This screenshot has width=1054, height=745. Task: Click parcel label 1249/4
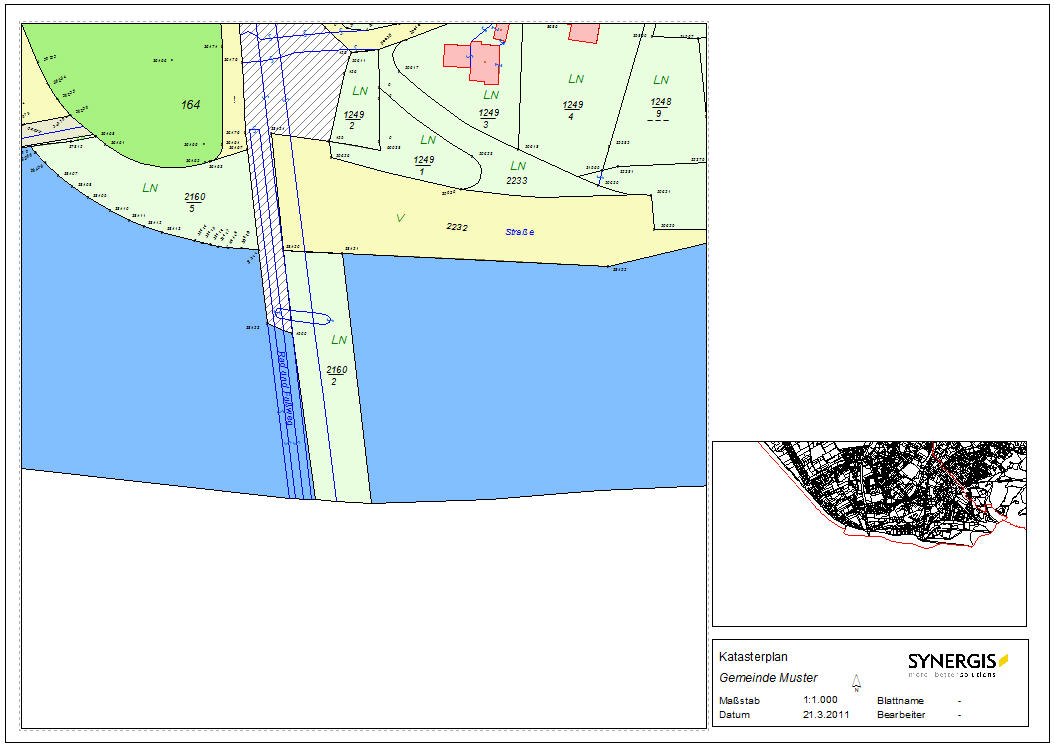pyautogui.click(x=573, y=110)
